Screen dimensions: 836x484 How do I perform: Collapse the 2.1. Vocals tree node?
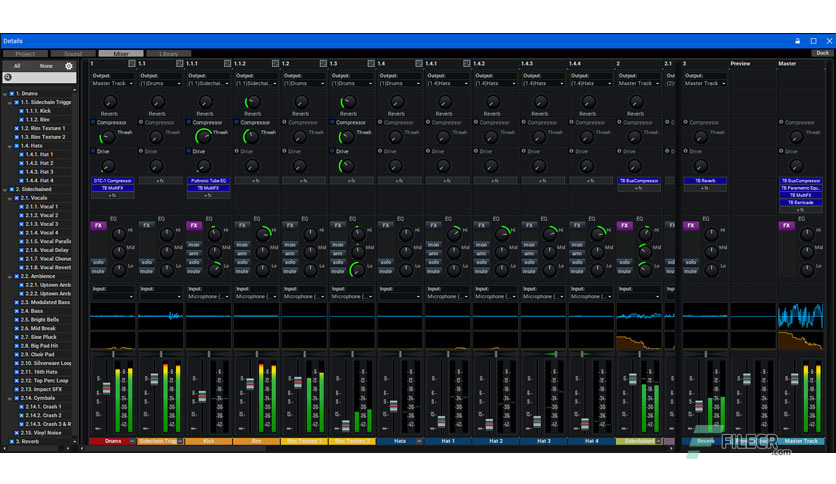point(10,198)
